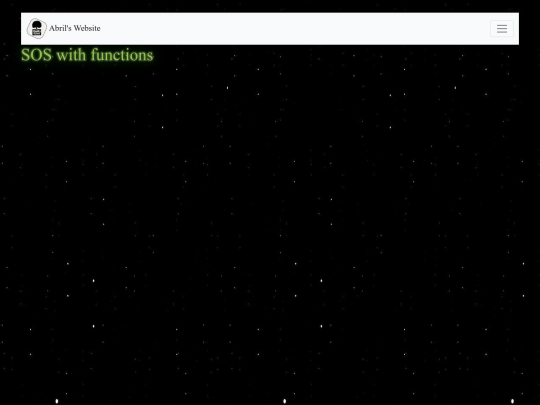Click the skull logo icon in navbar
The width and height of the screenshot is (540, 405).
pos(37,28)
